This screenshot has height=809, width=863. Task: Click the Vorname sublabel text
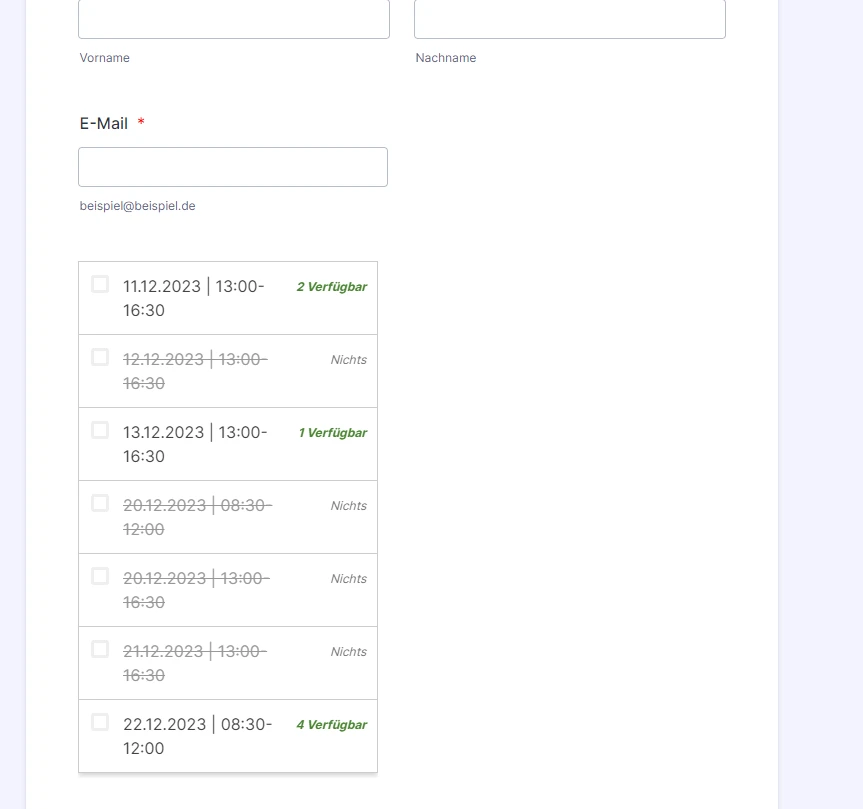pos(104,58)
